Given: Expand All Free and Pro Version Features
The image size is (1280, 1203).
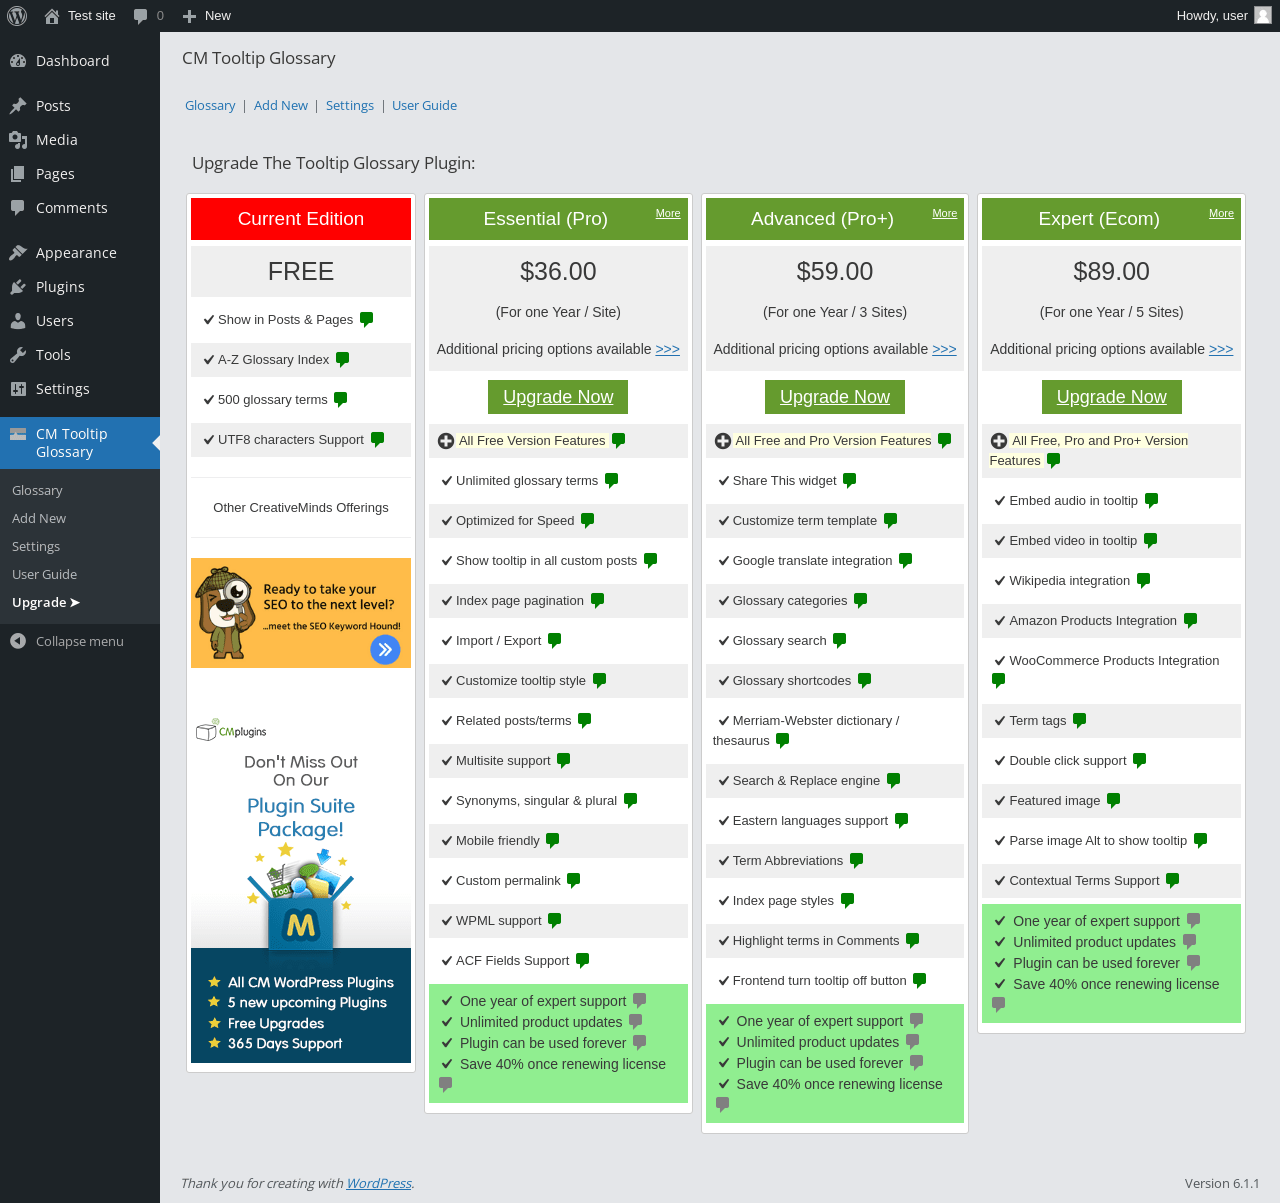Looking at the screenshot, I should pyautogui.click(x=723, y=441).
